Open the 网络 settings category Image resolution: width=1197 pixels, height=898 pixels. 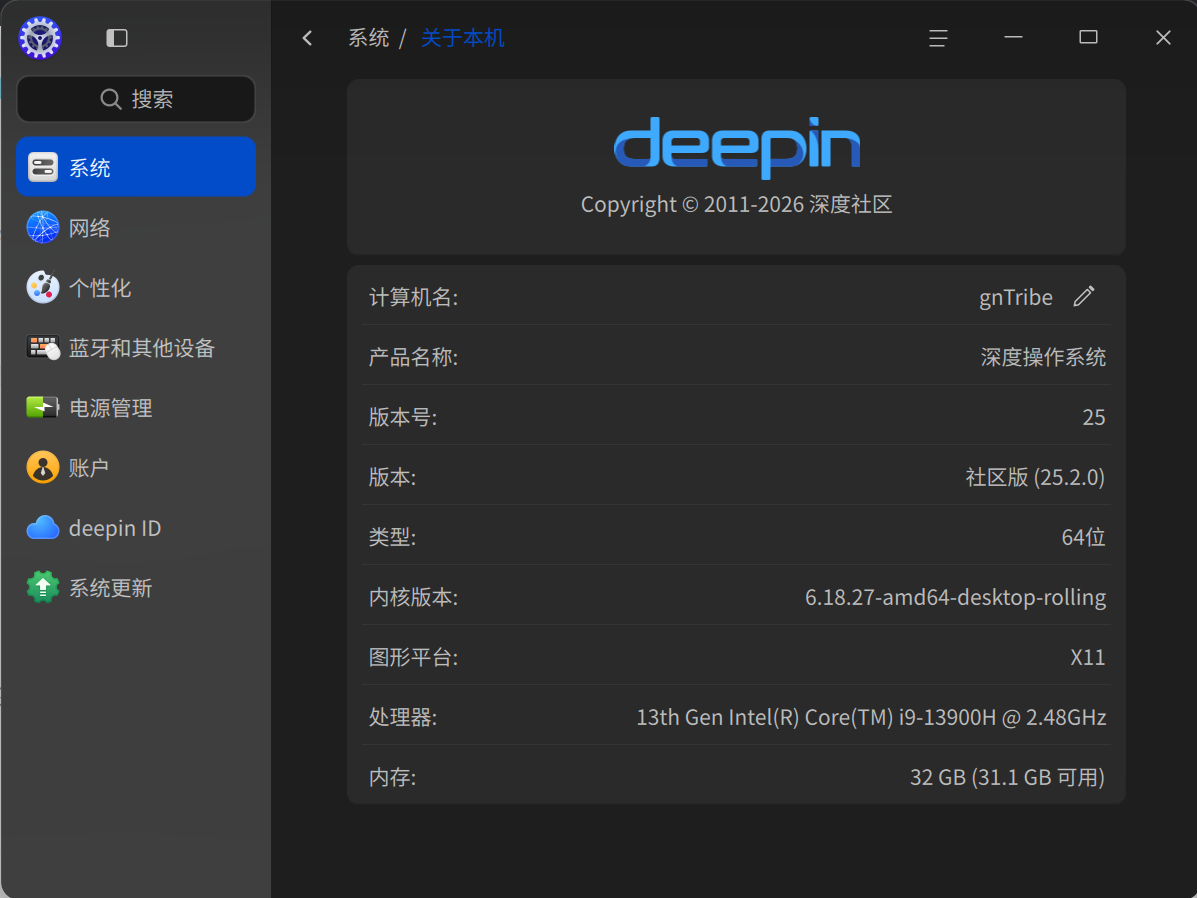pyautogui.click(x=136, y=228)
